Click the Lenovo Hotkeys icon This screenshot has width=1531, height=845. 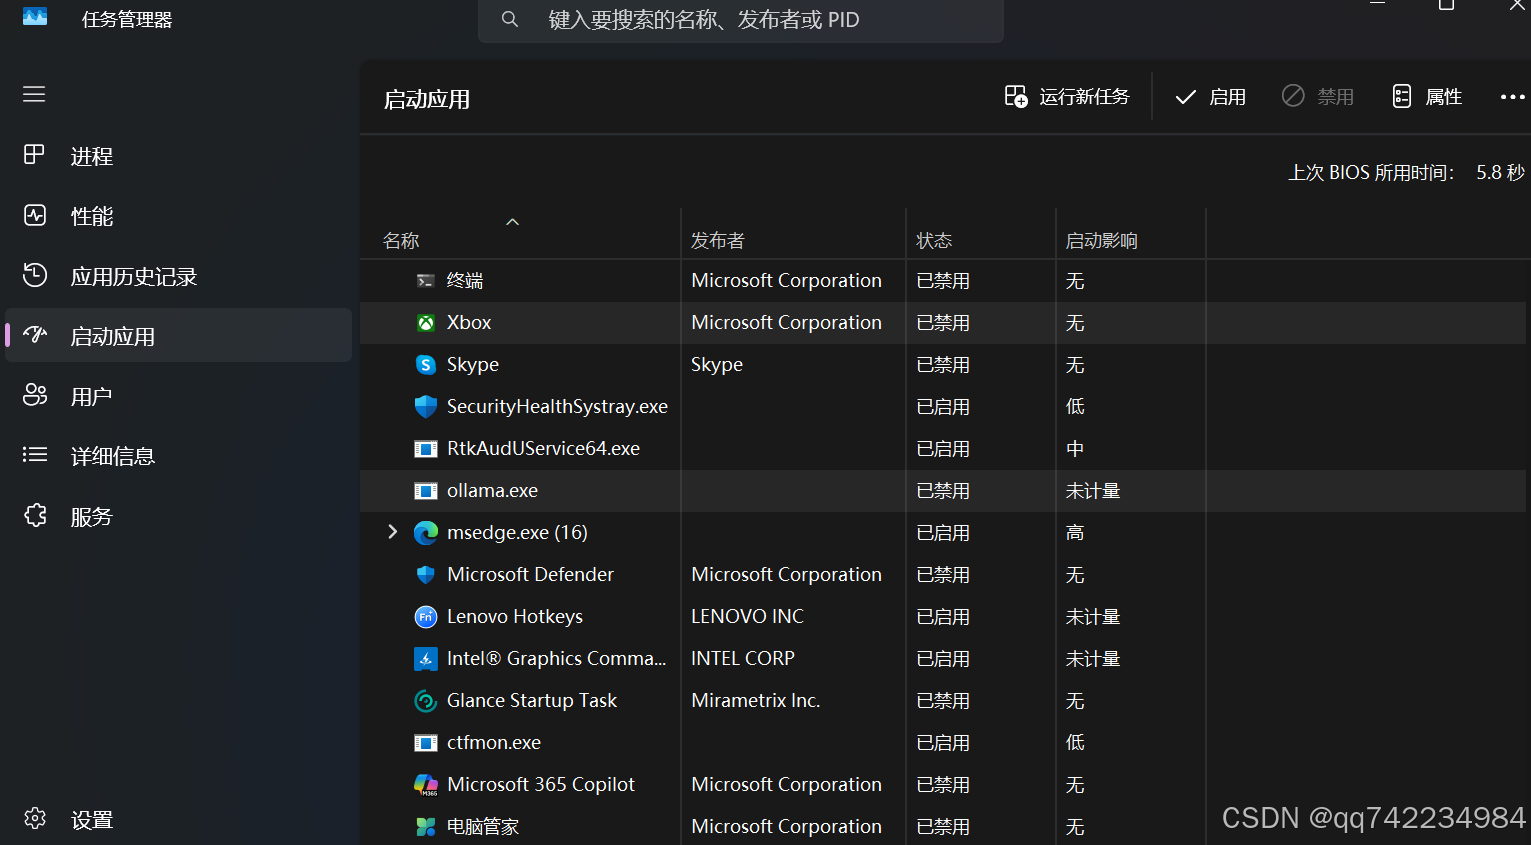(x=426, y=617)
